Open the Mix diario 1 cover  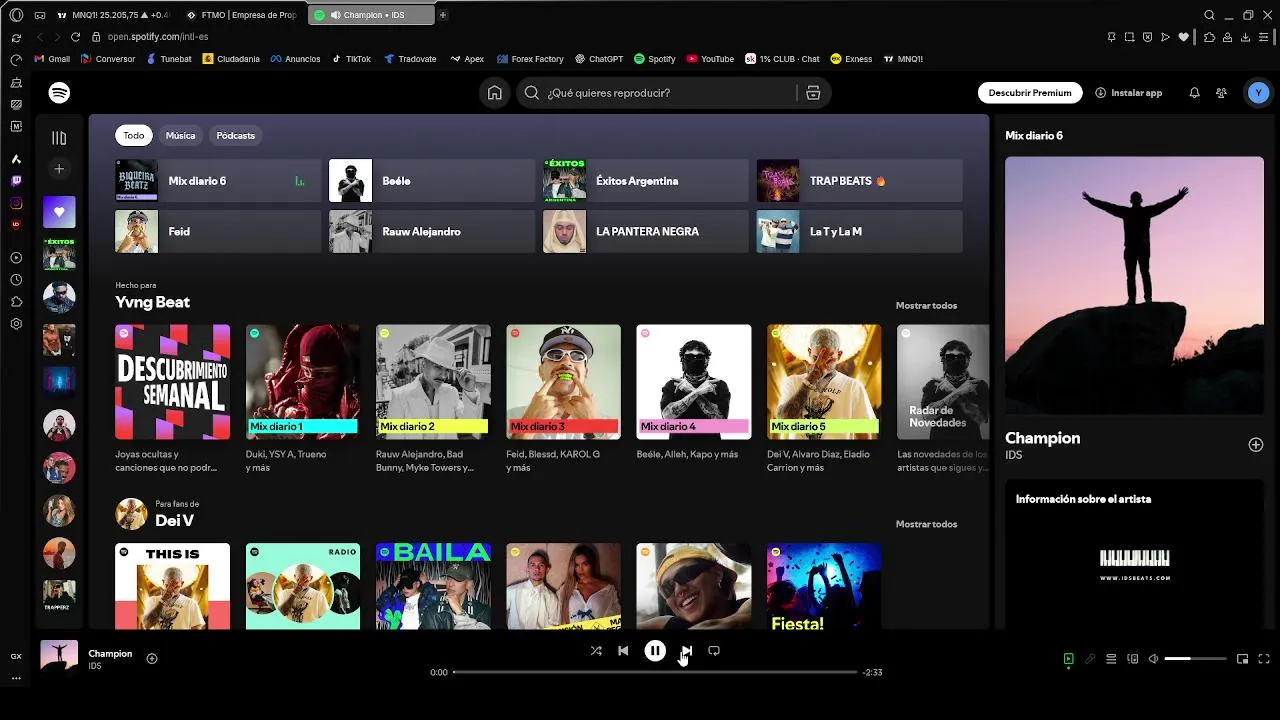click(x=303, y=382)
